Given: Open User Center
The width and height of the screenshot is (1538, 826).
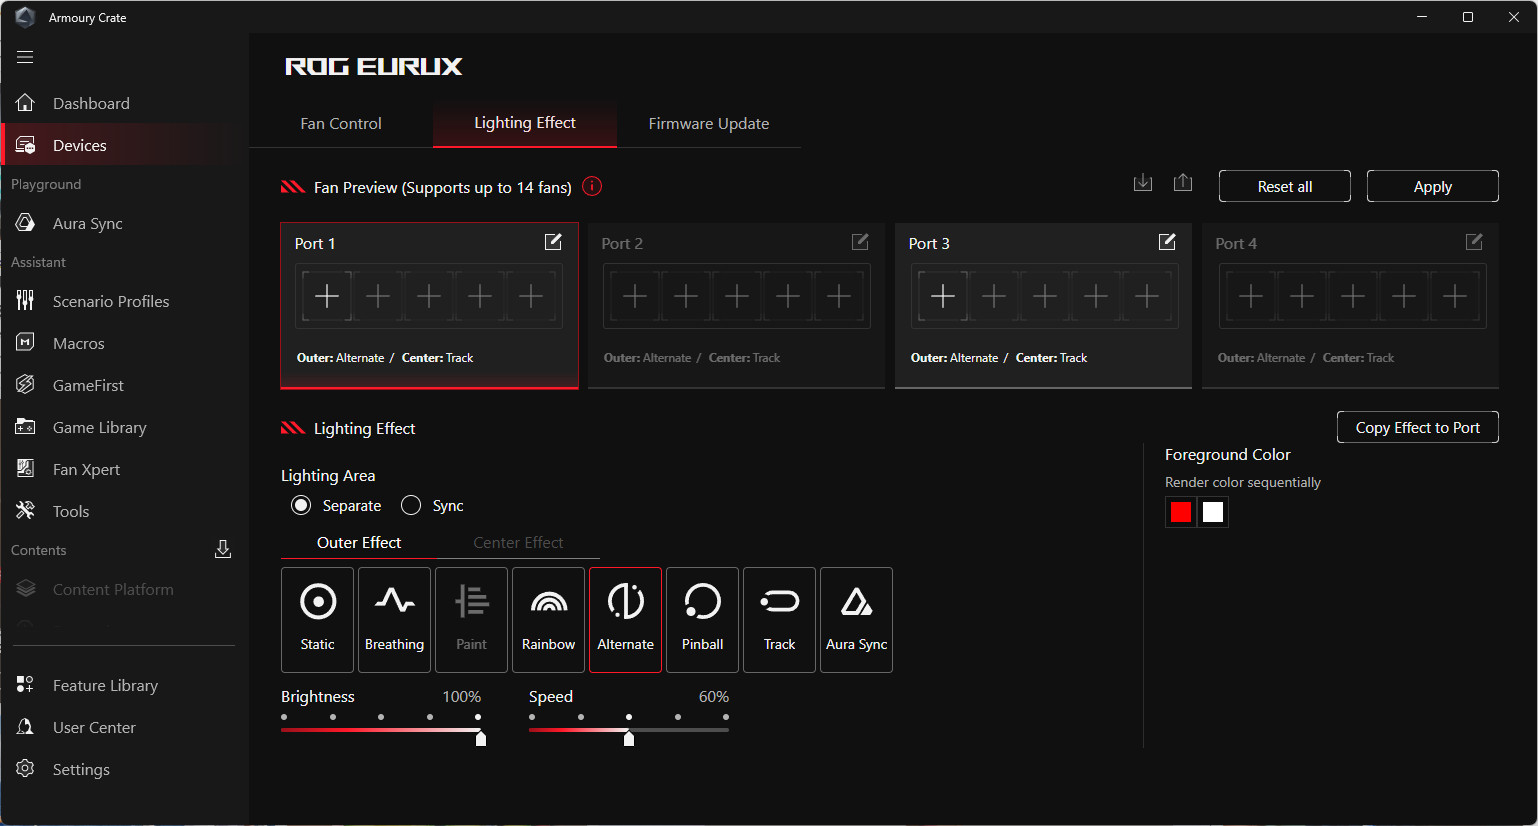Looking at the screenshot, I should (124, 727).
